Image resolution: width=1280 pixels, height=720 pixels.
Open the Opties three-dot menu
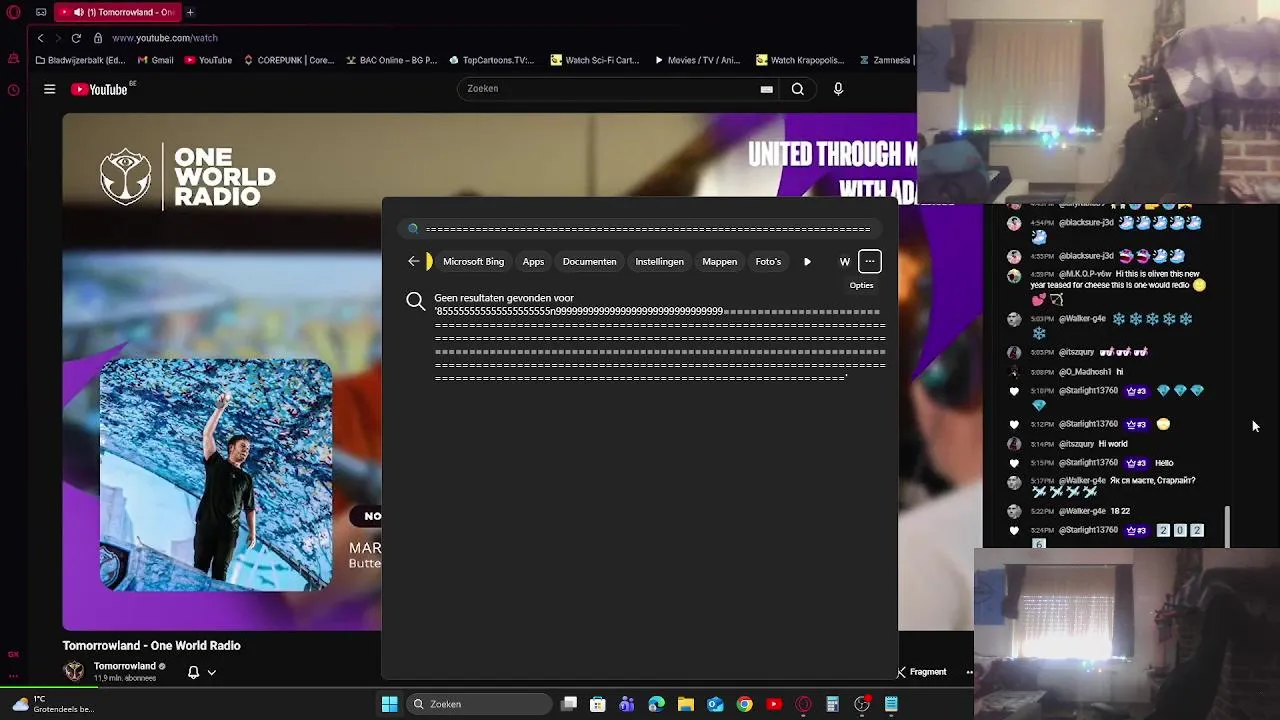coord(870,262)
